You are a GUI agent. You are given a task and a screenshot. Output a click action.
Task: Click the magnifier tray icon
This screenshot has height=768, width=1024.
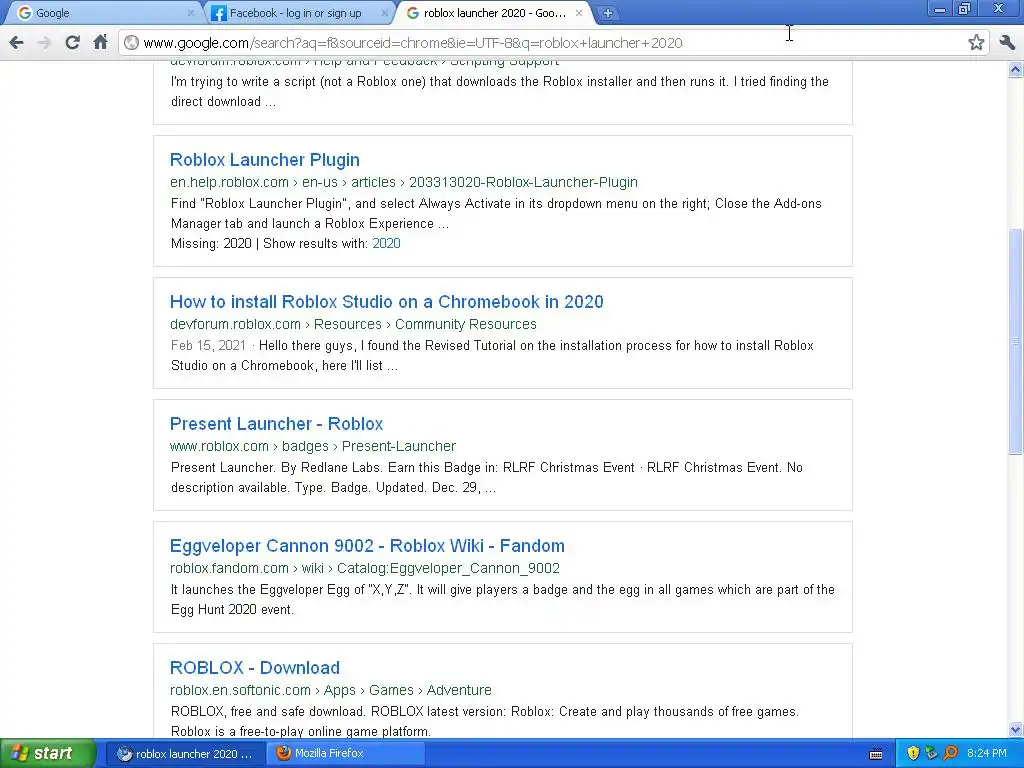tap(950, 754)
